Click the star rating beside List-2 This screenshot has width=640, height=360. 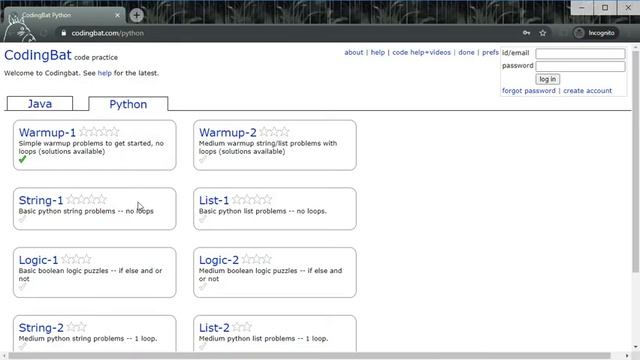pos(242,327)
